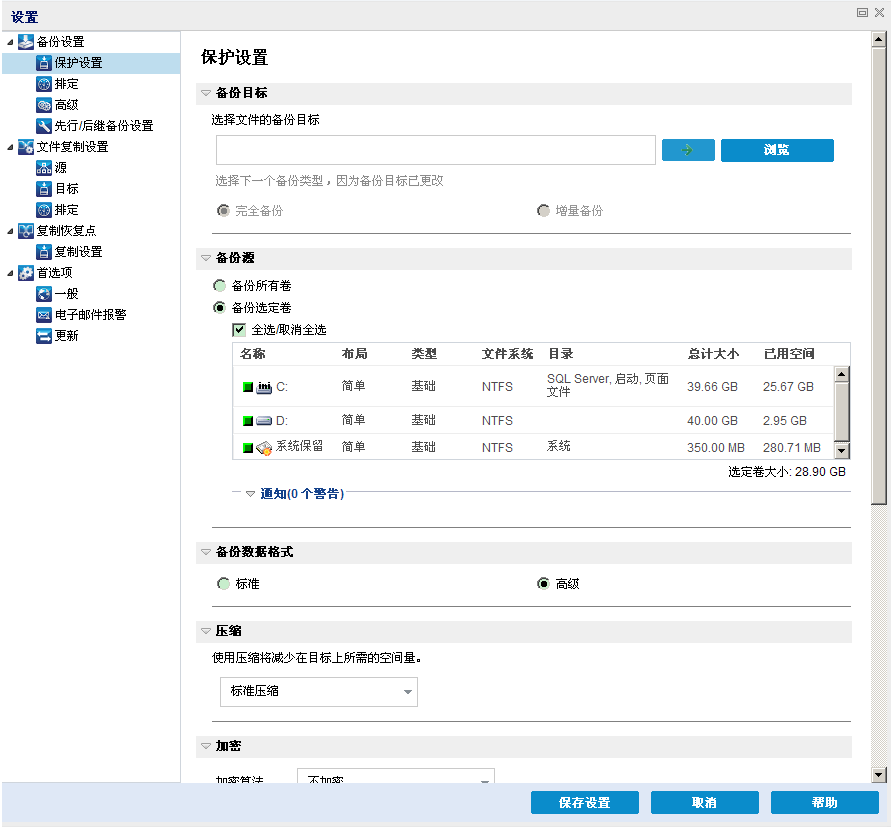The width and height of the screenshot is (891, 836).
Task: Open the 标准压缩 compression dropdown
Action: tap(318, 691)
